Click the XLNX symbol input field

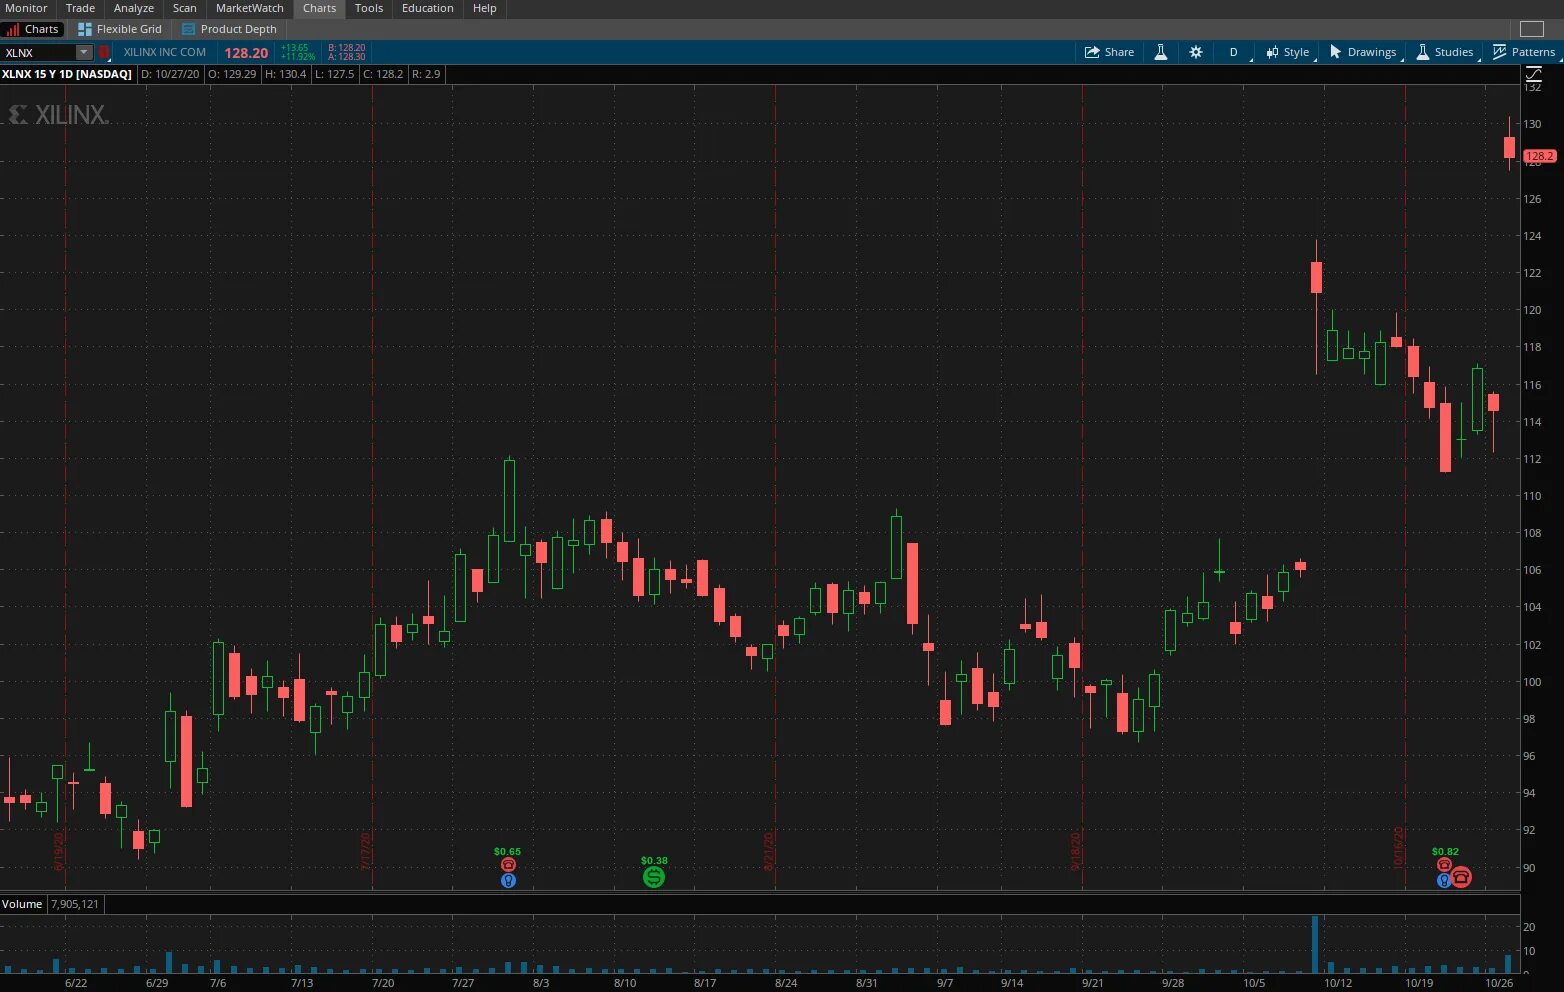coord(39,53)
